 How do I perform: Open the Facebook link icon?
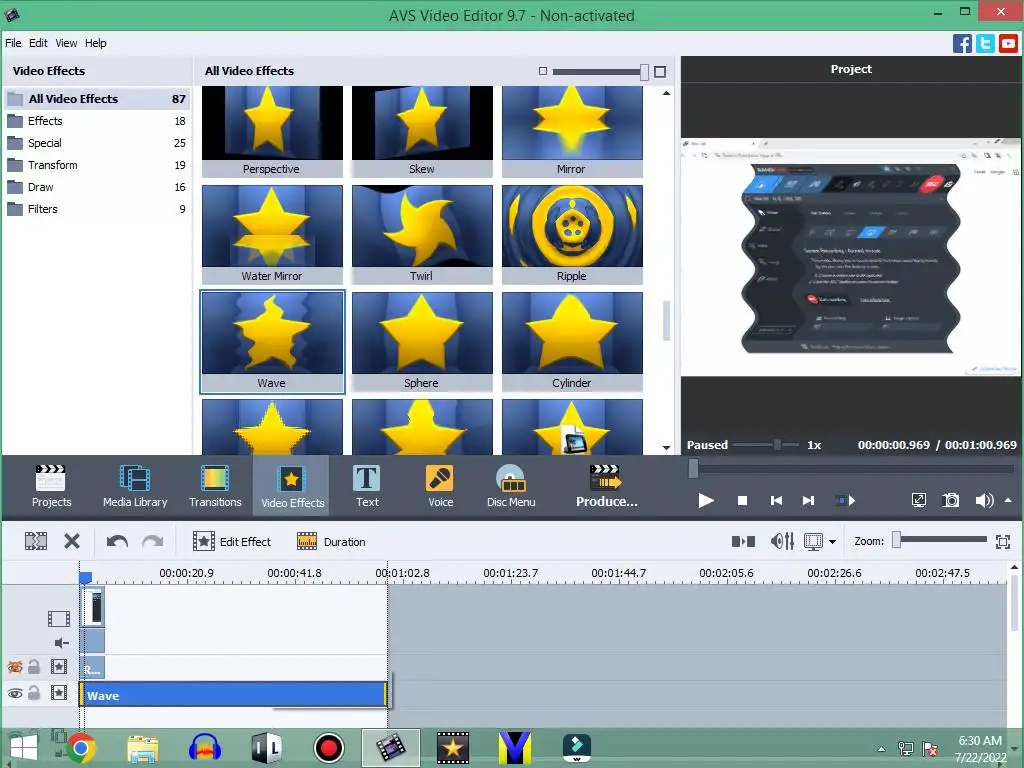[962, 44]
